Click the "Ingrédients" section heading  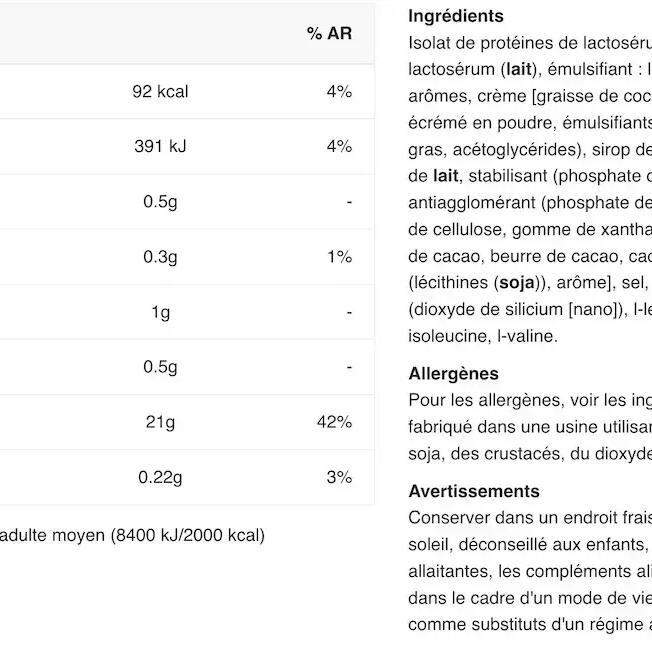click(x=456, y=17)
